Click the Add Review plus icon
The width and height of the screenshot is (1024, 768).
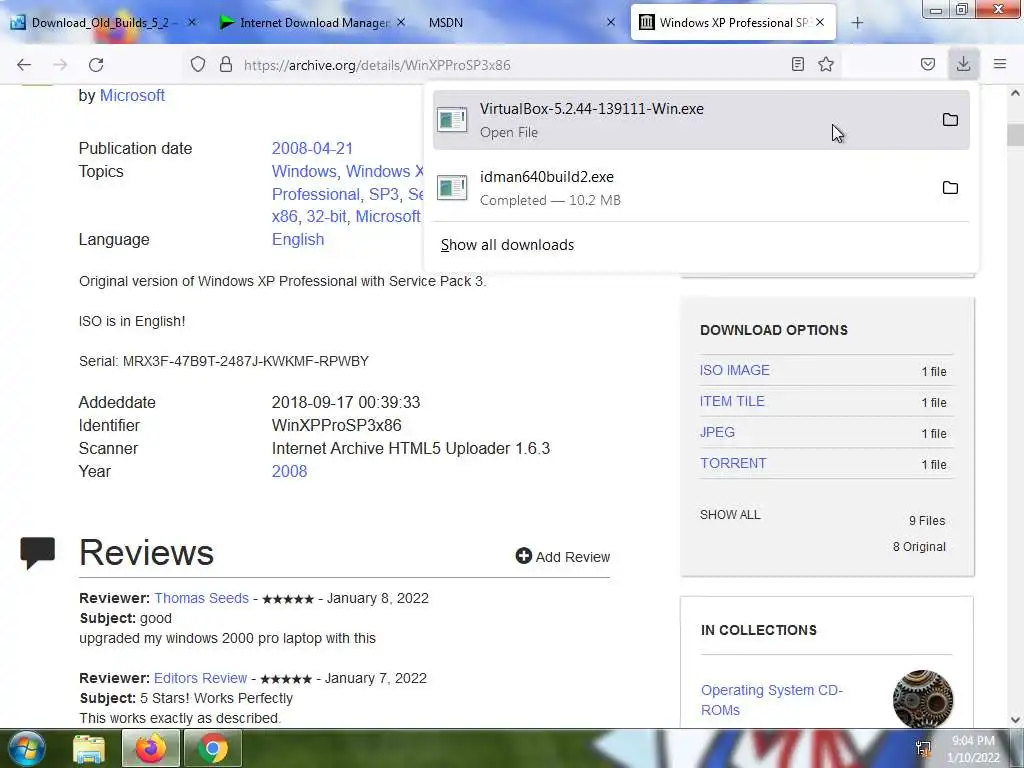click(x=524, y=556)
